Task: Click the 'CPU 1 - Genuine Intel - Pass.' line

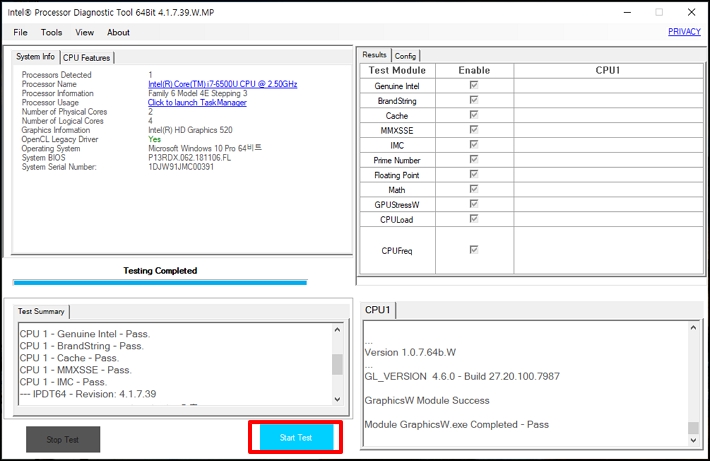Action: pos(85,334)
